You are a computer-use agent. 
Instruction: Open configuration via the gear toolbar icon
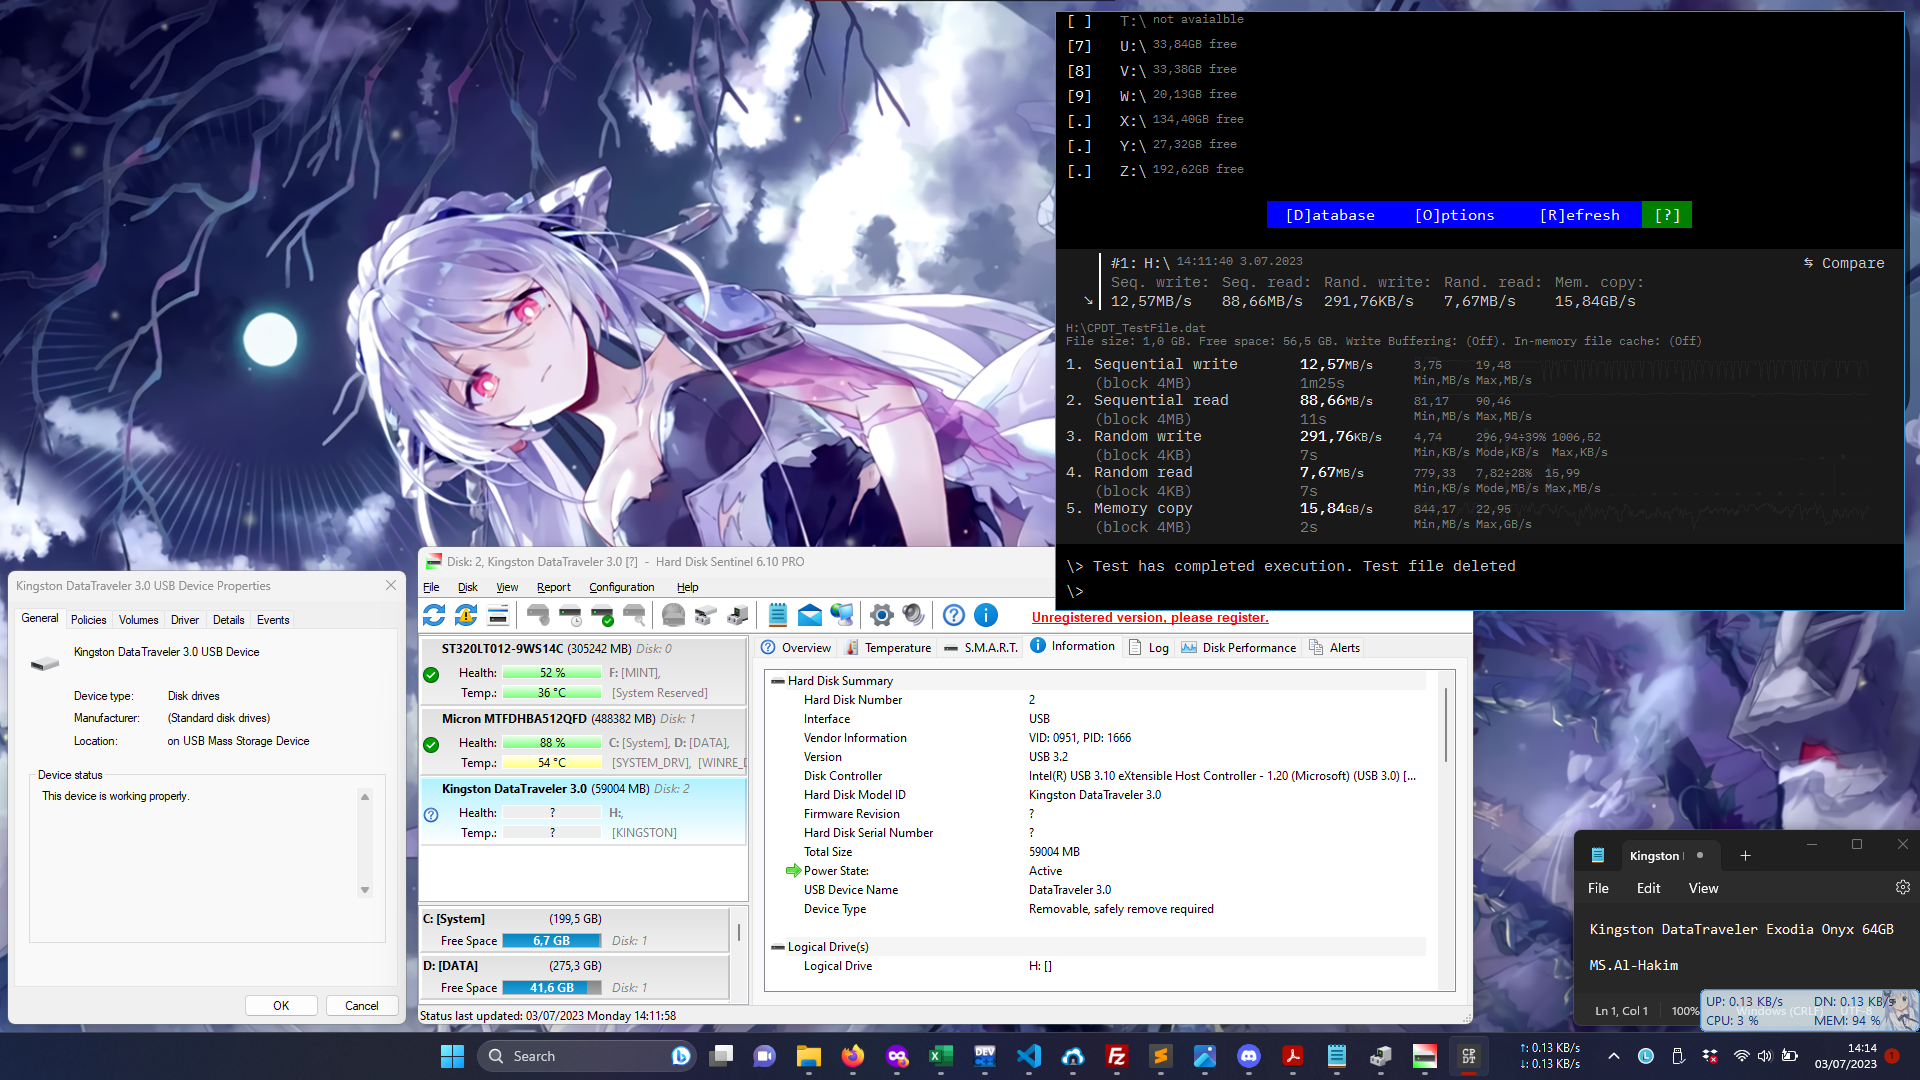882,615
